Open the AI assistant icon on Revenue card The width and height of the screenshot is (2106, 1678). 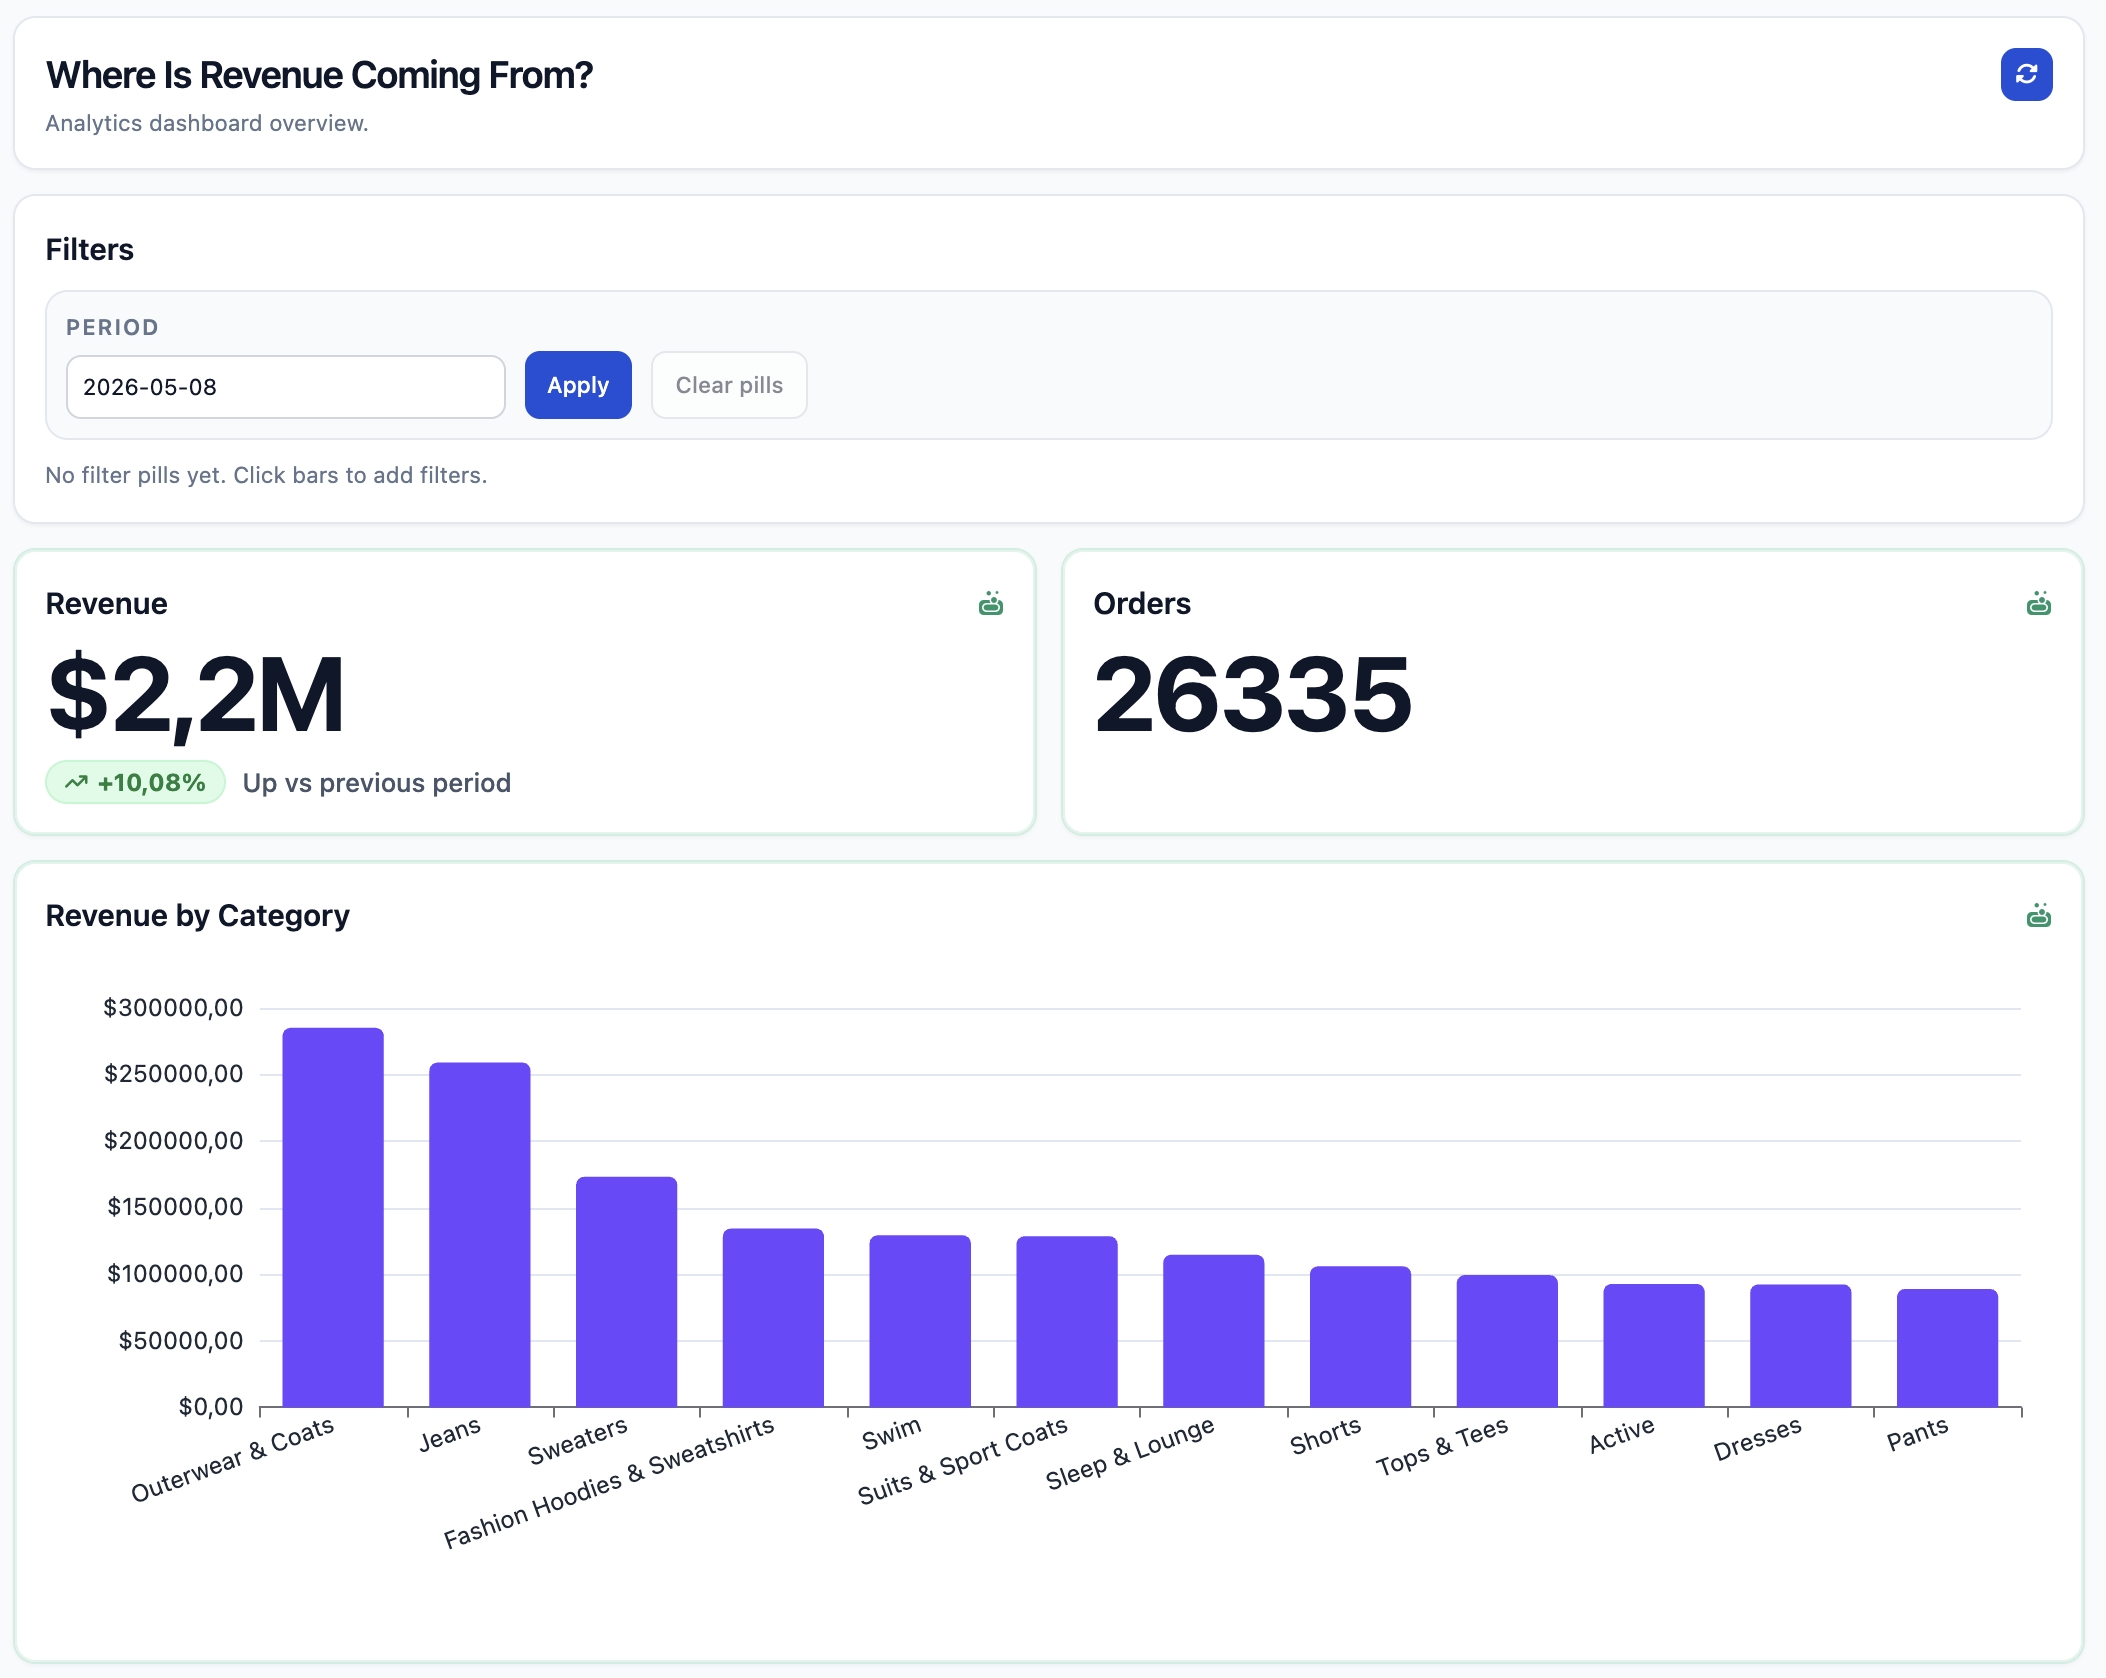point(990,603)
